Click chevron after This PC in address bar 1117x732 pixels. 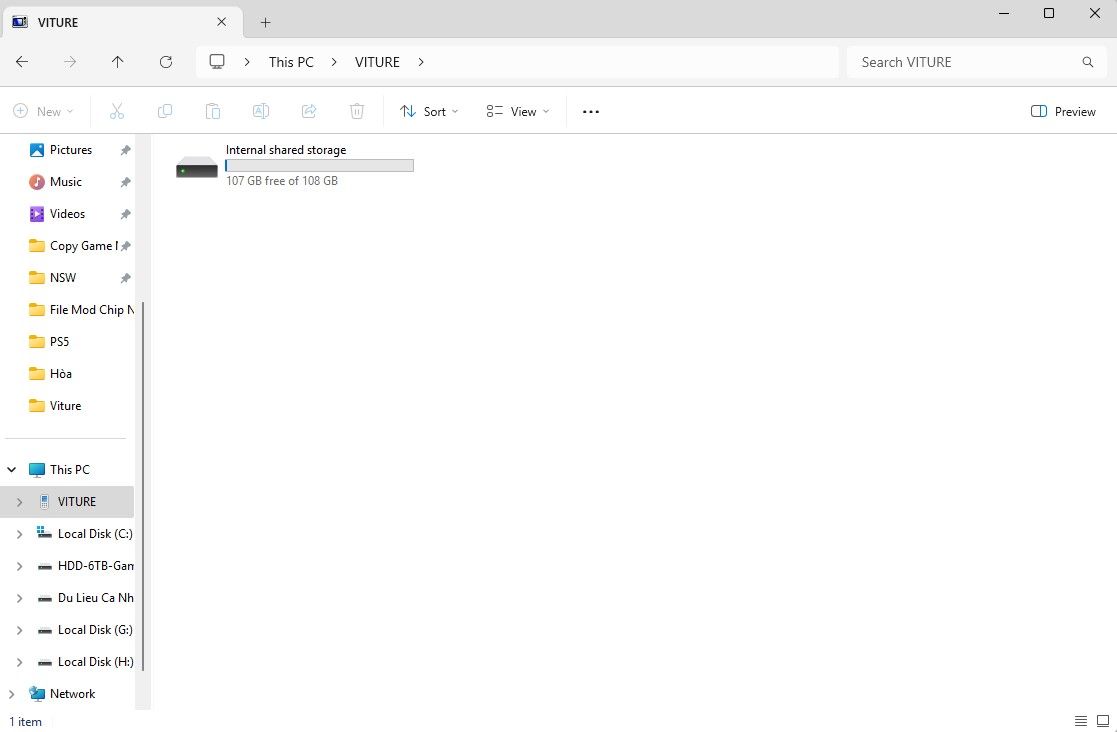coord(333,62)
